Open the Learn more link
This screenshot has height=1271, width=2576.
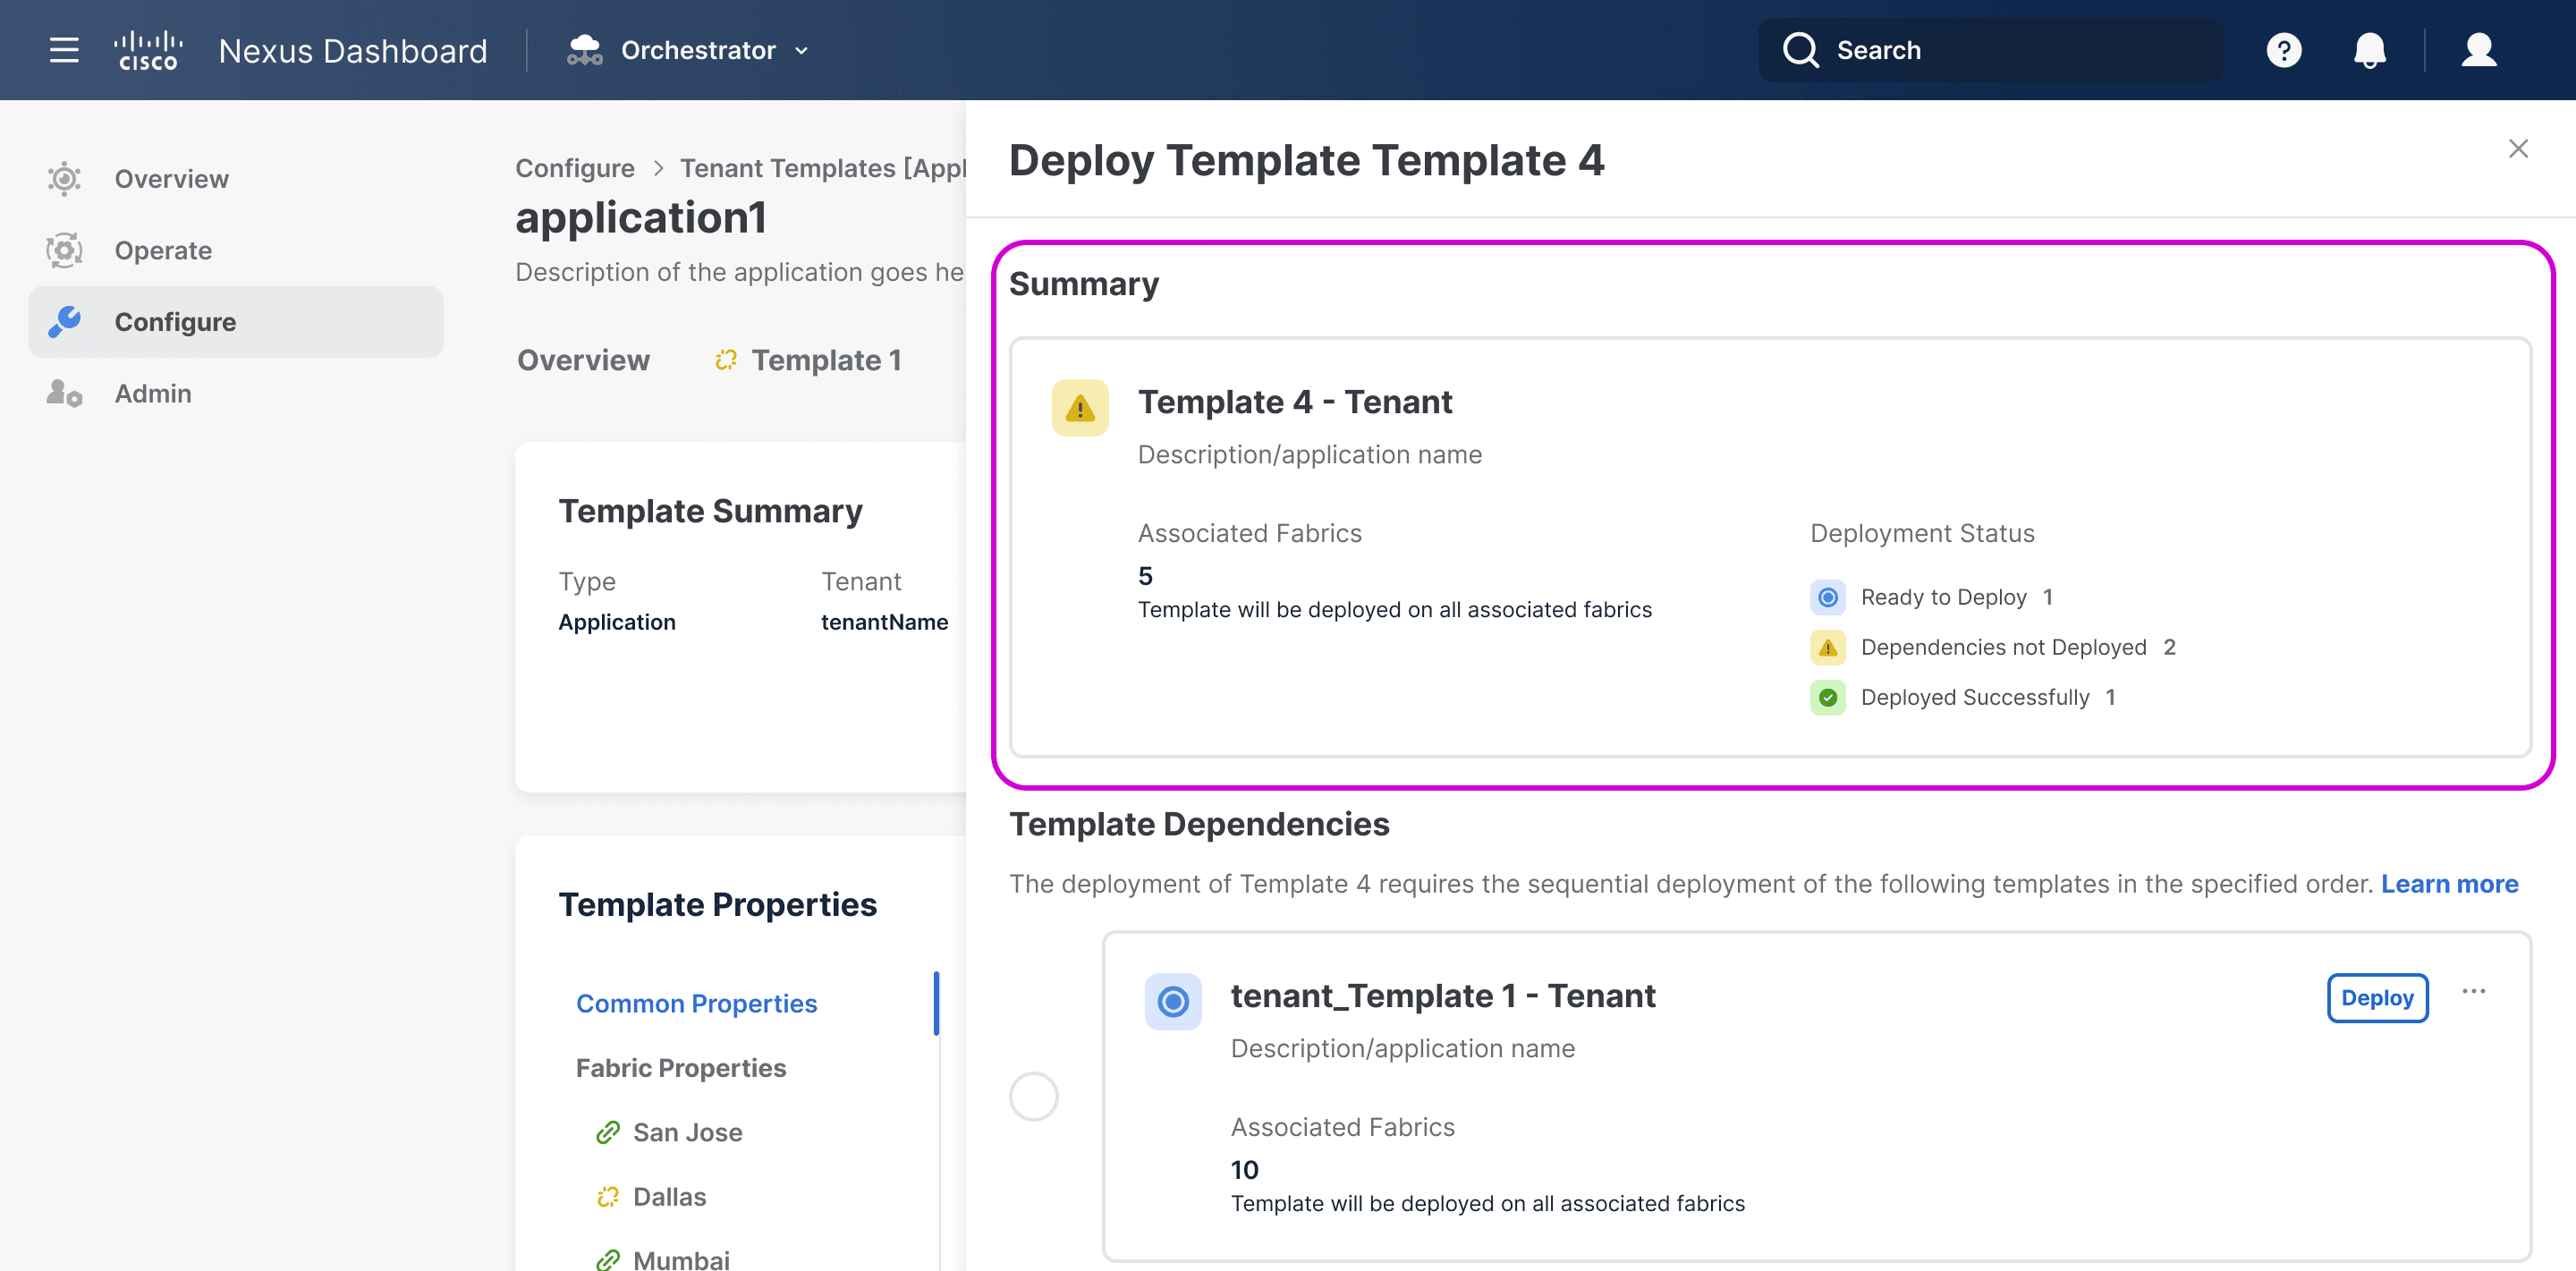(2449, 884)
